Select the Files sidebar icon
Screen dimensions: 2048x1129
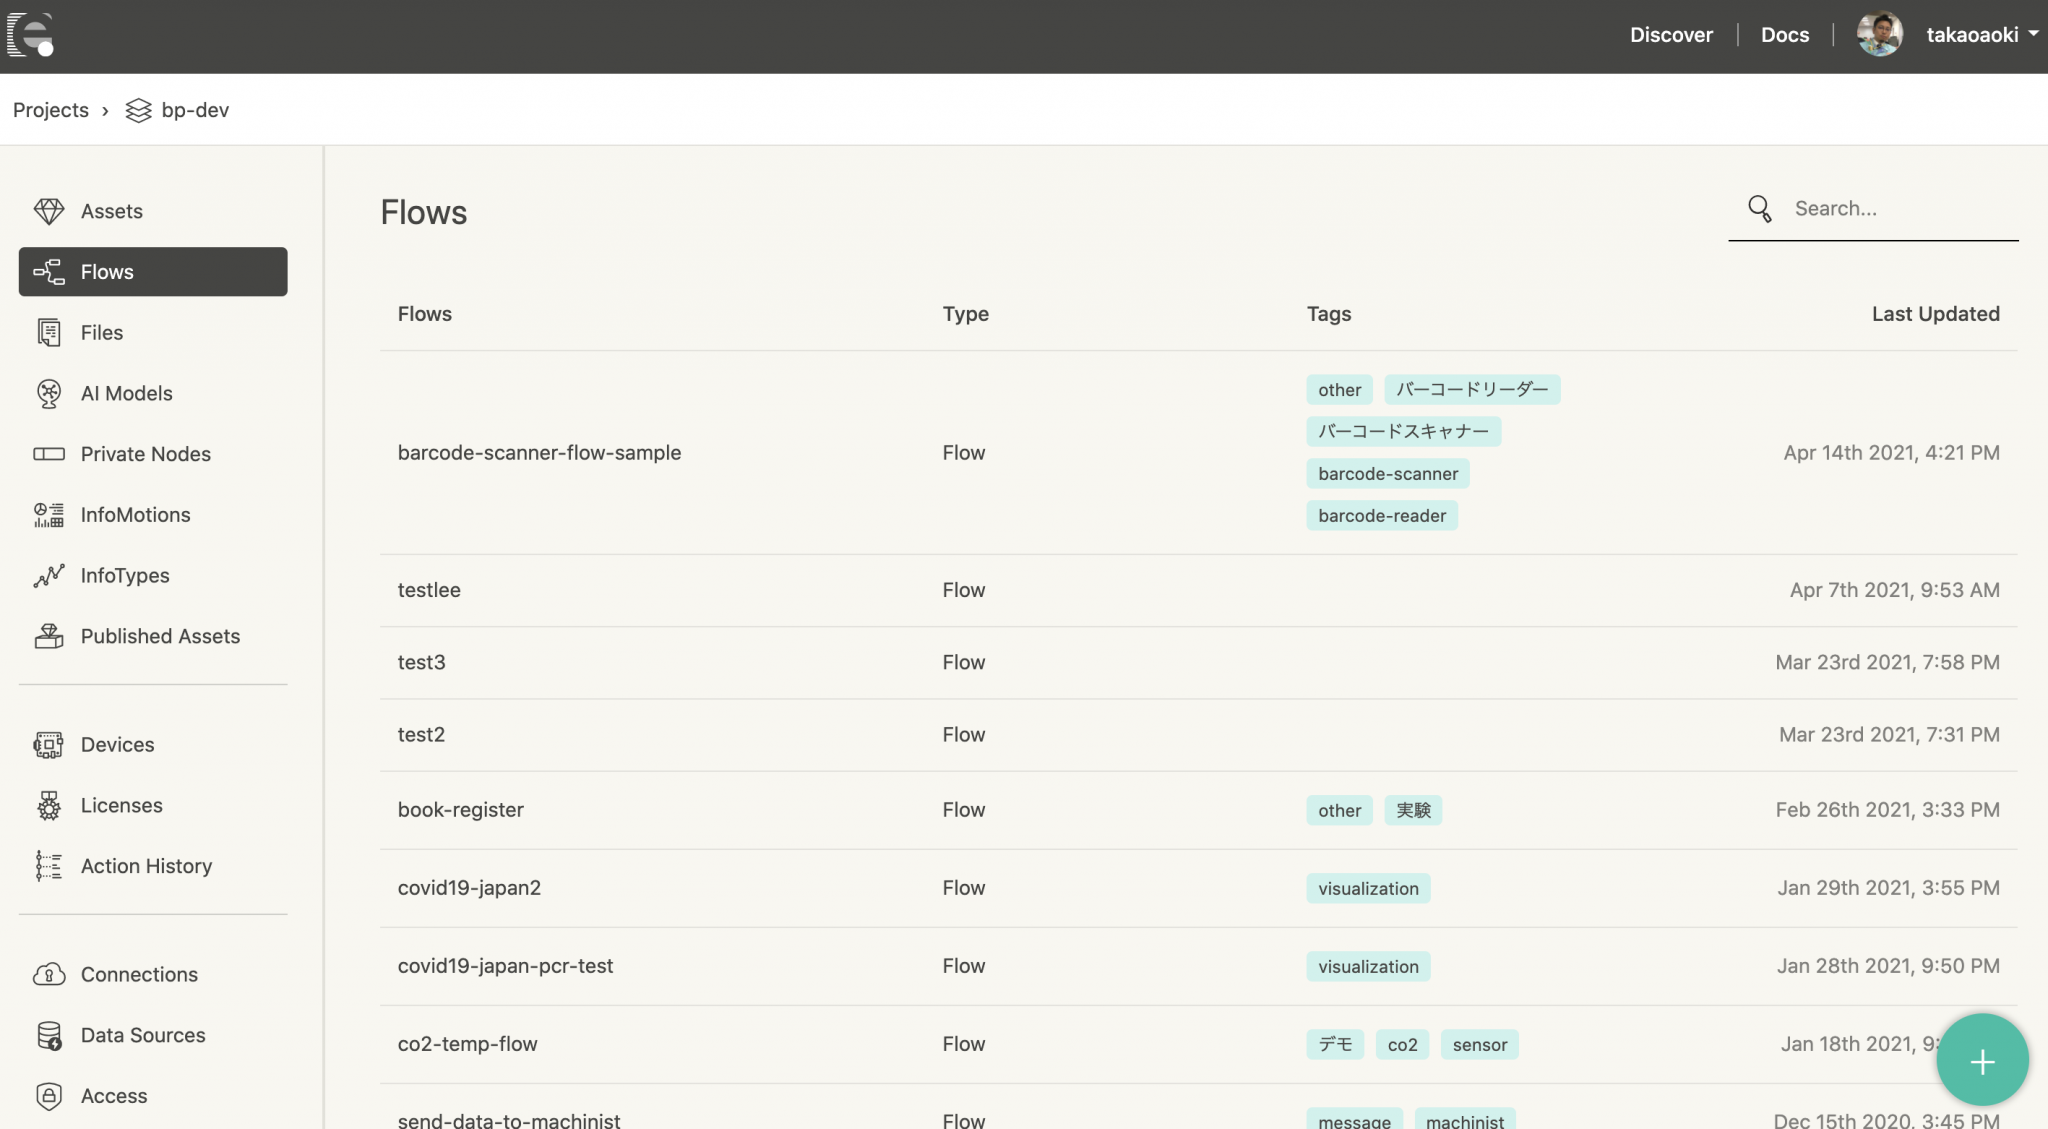[49, 332]
